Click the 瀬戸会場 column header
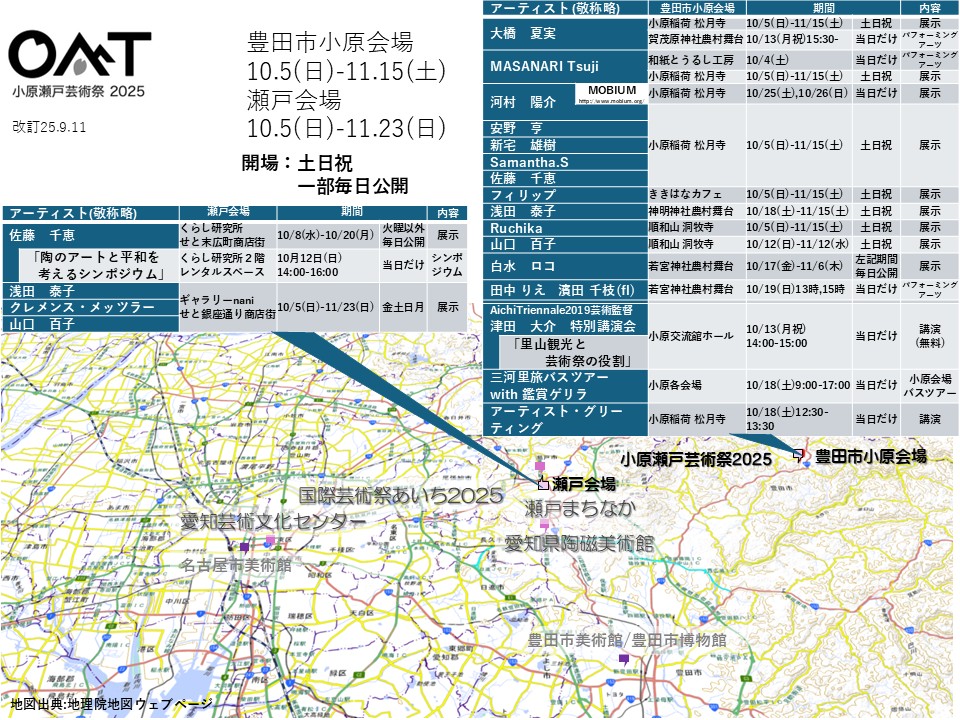 tap(227, 213)
